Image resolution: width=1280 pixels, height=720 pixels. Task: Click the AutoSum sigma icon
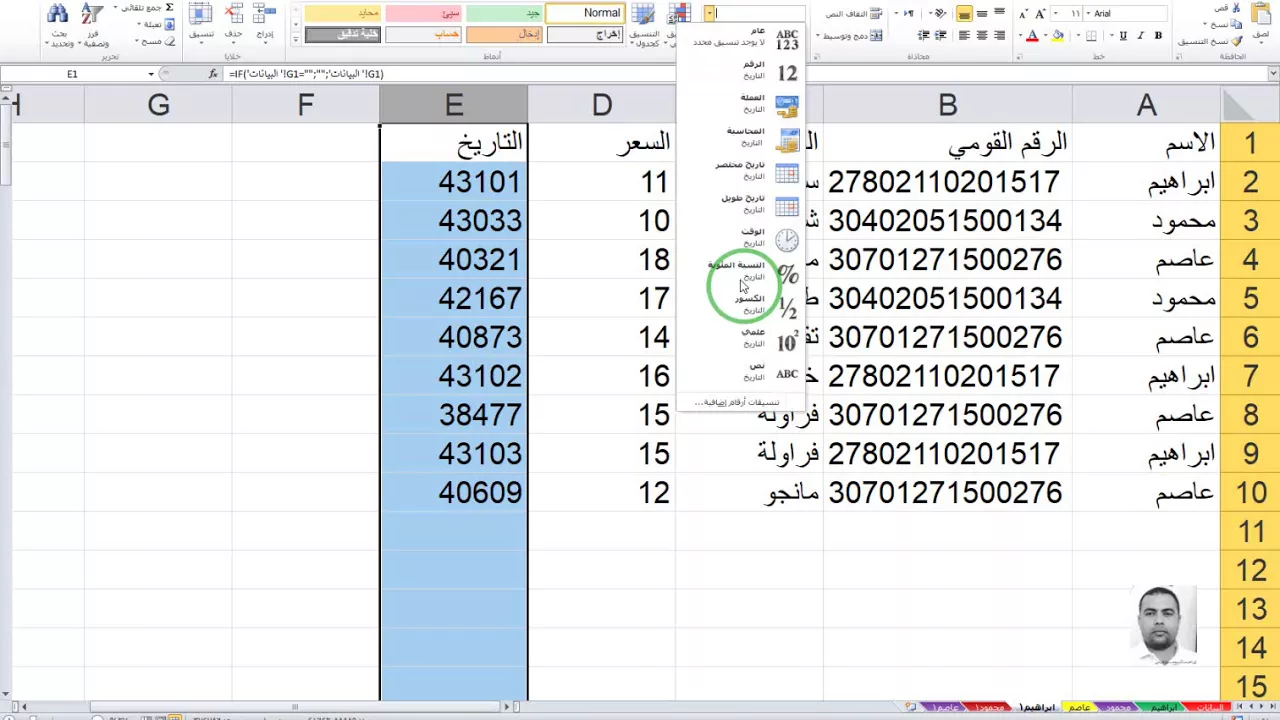[x=169, y=8]
